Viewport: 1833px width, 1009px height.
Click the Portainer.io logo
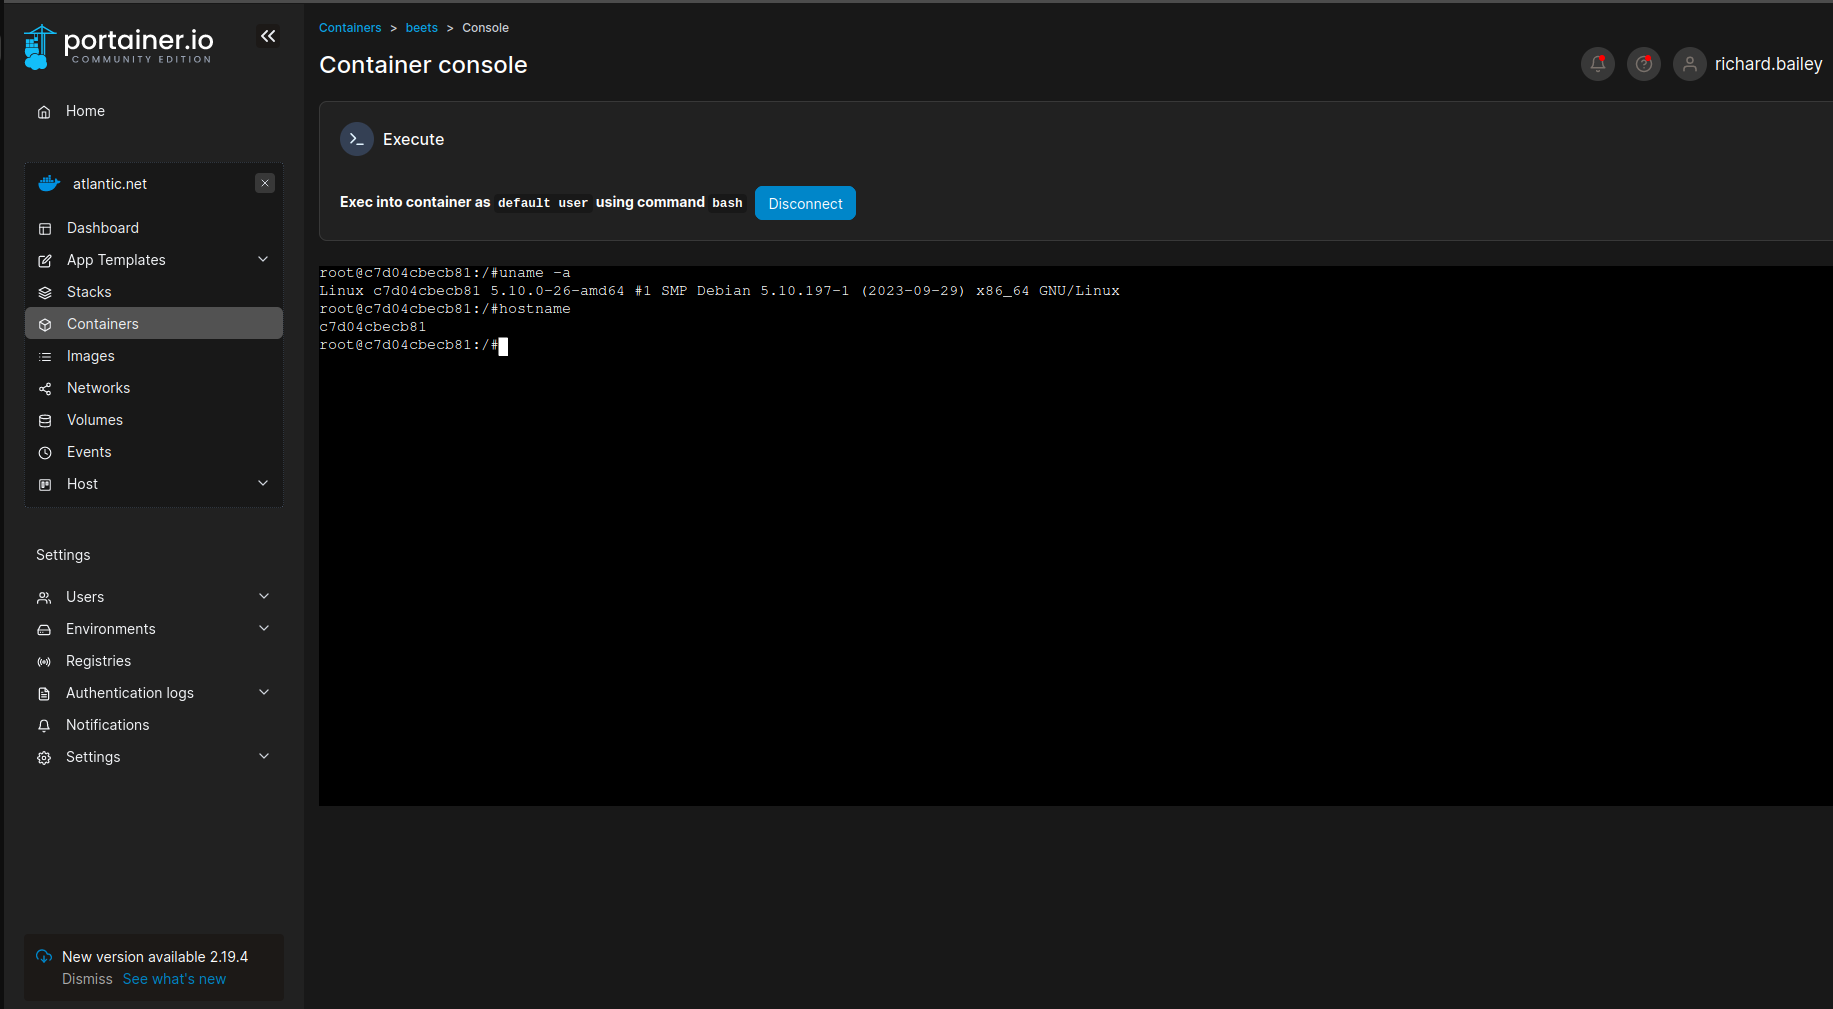coord(118,46)
